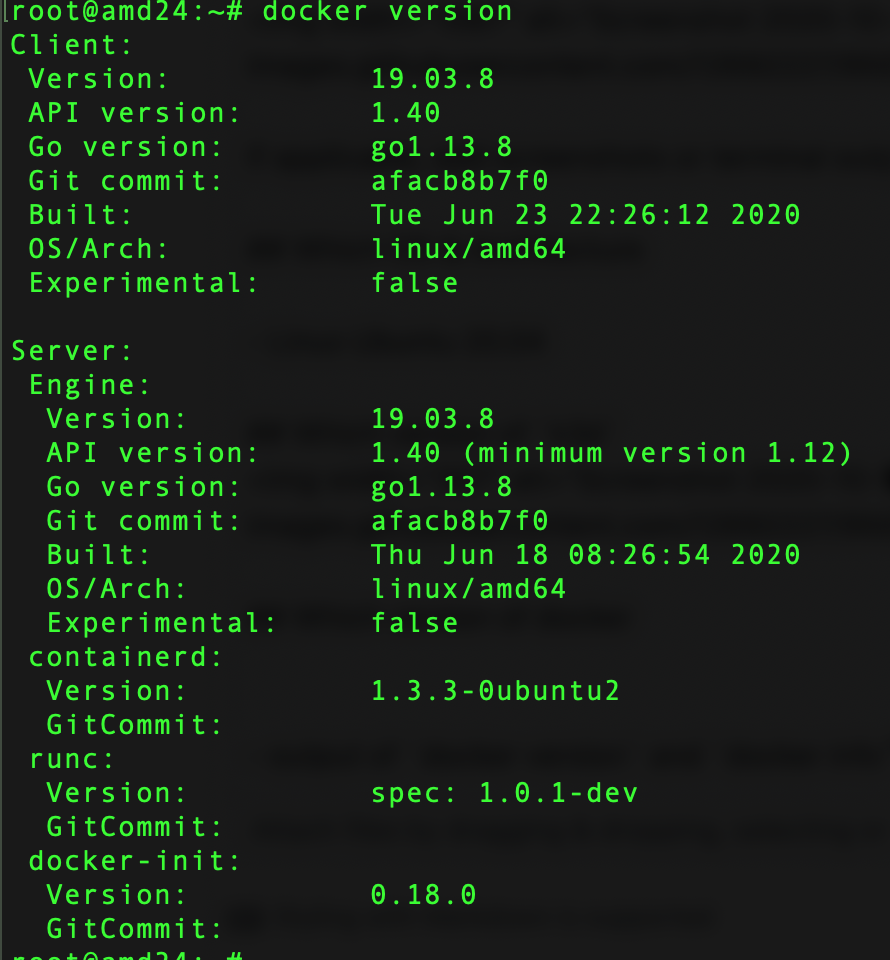Viewport: 890px width, 960px height.
Task: Click the 'GitCommit:' label under docker-init
Action: pos(134,929)
